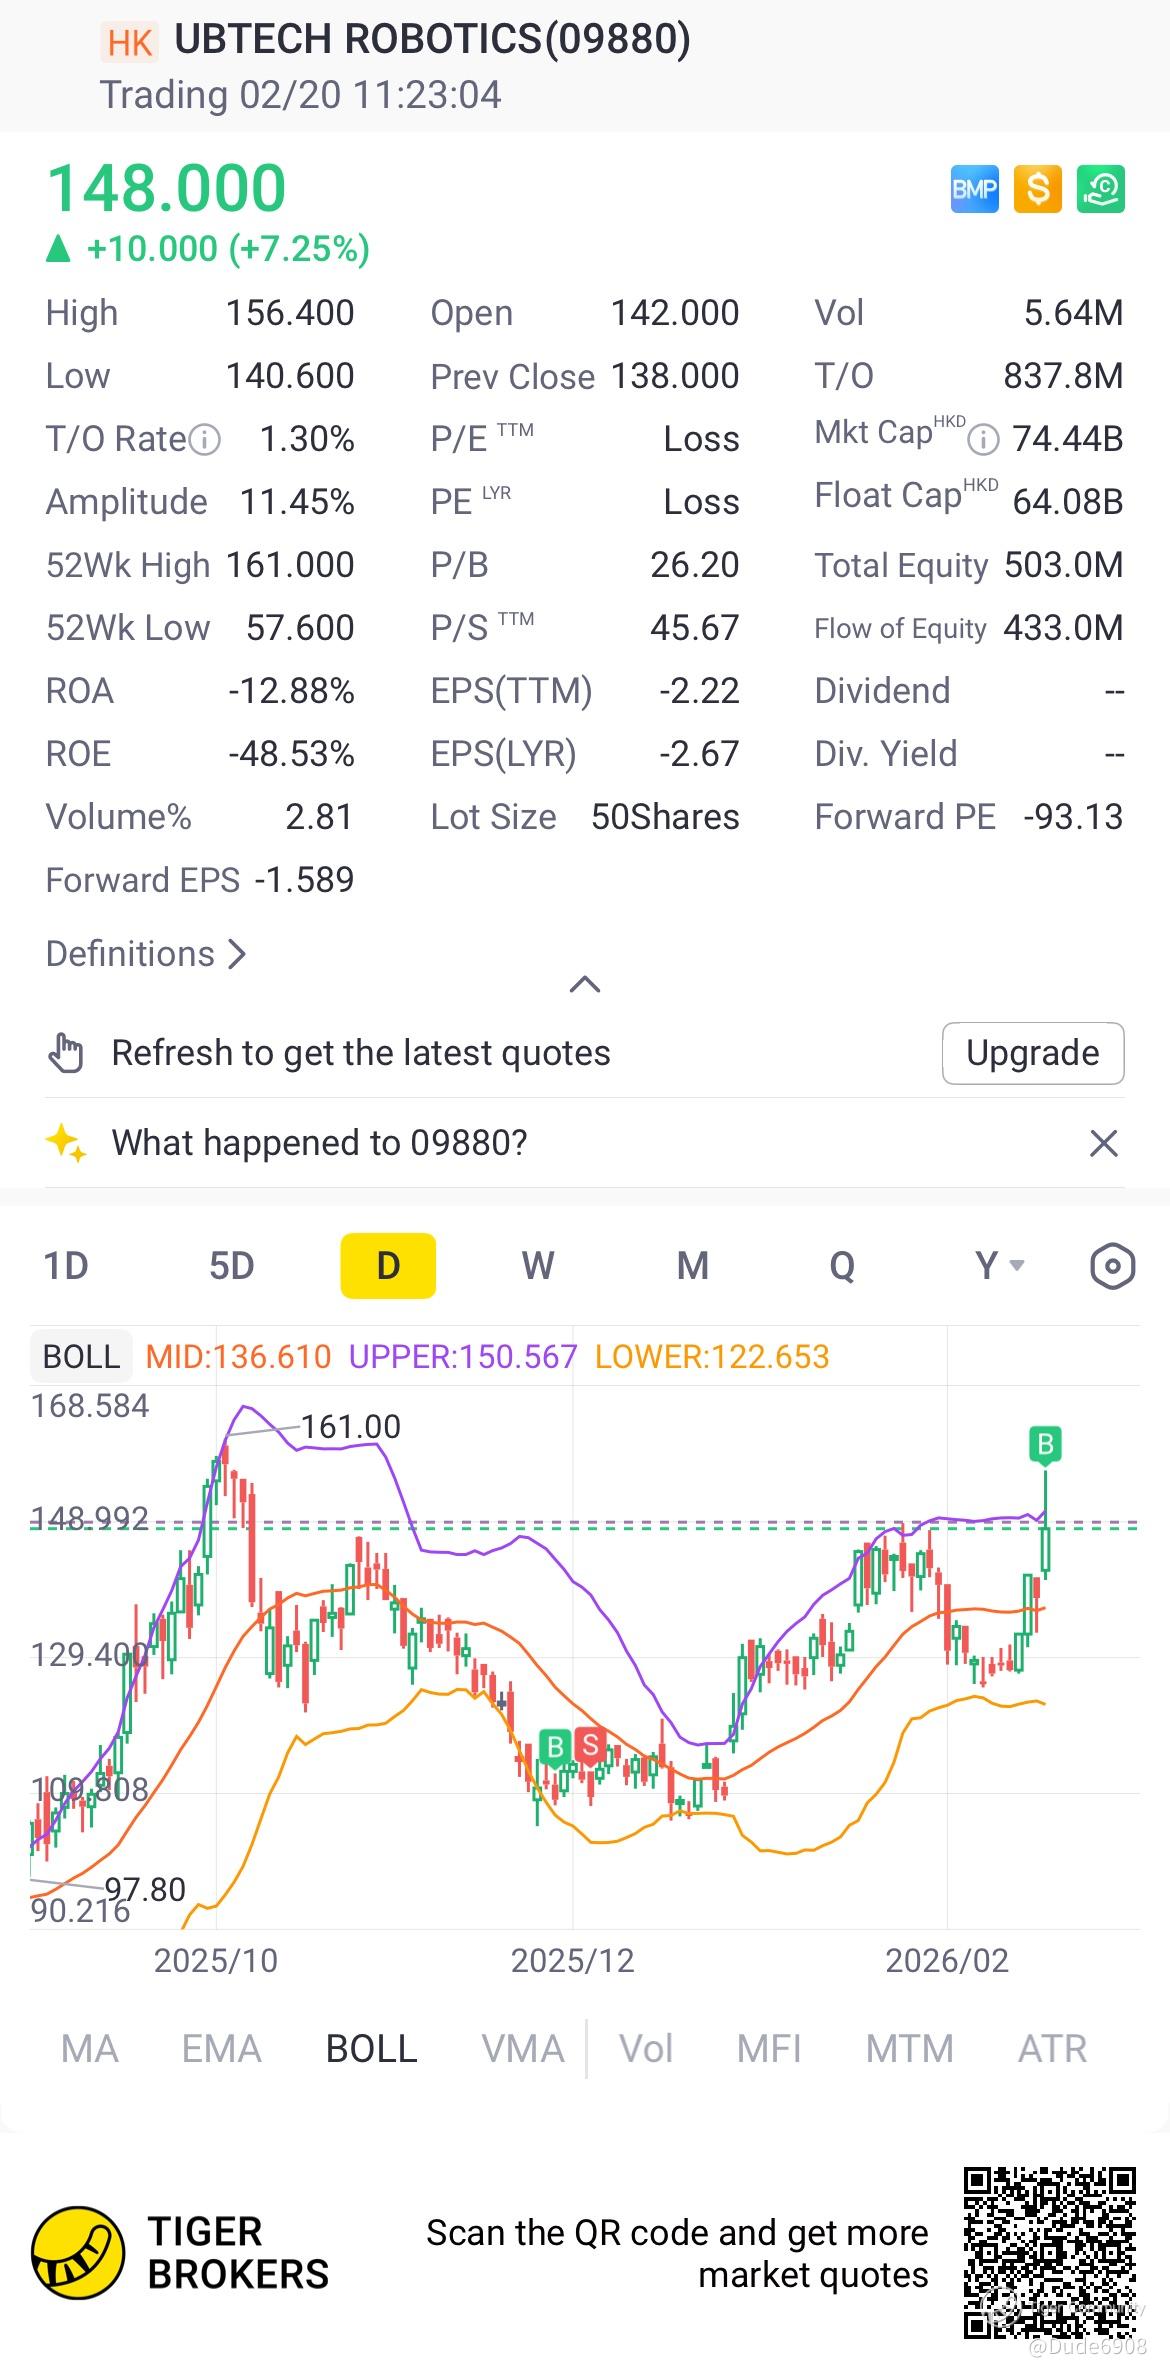1170x2373 pixels.
Task: Select MA indicator
Action: (90, 2049)
